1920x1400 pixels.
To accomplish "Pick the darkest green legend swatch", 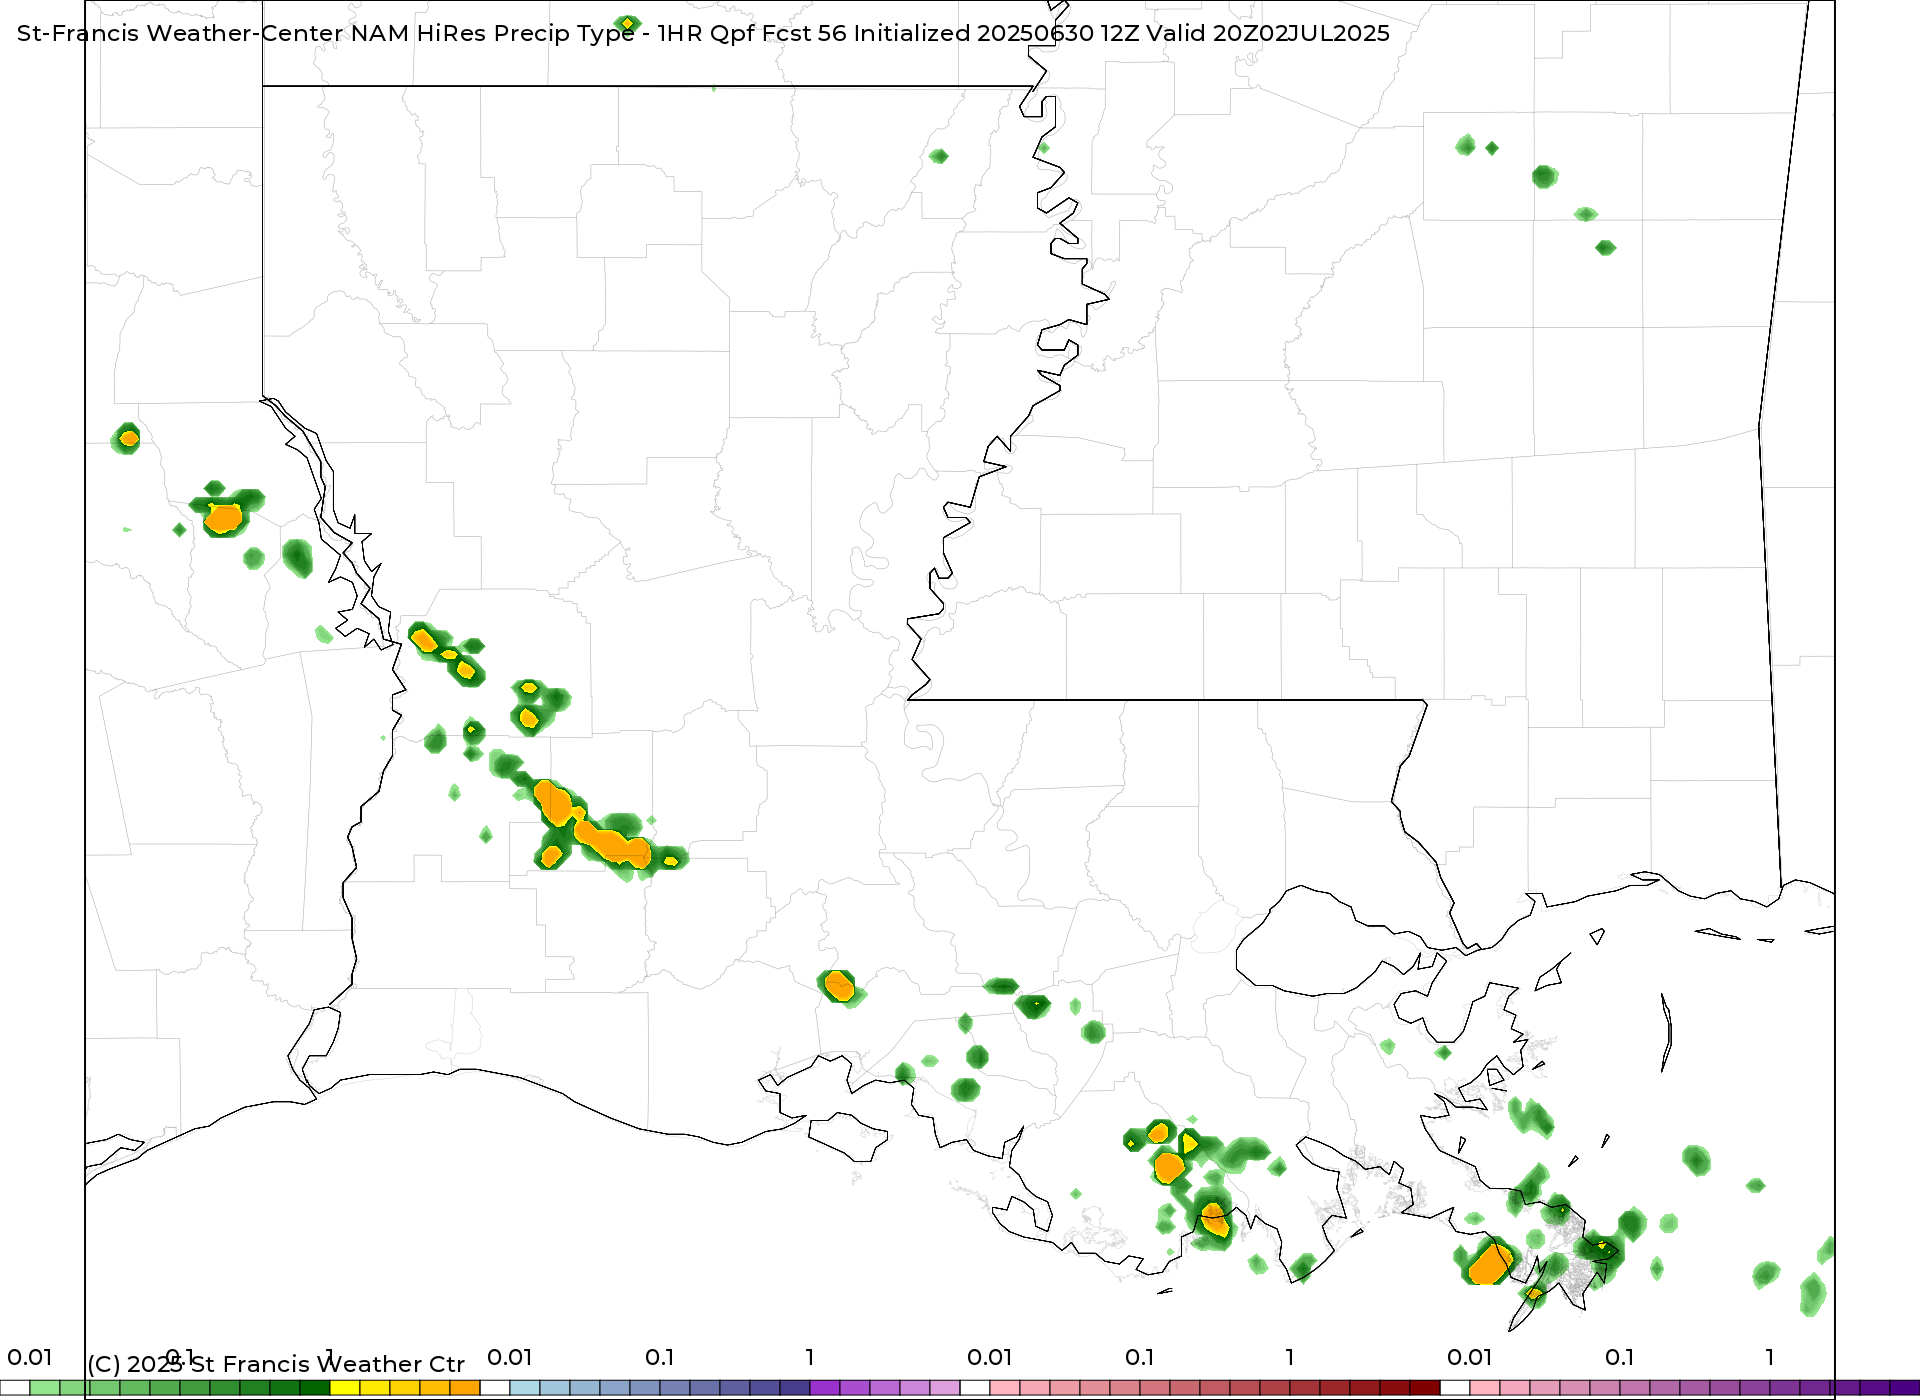I will click(x=315, y=1388).
